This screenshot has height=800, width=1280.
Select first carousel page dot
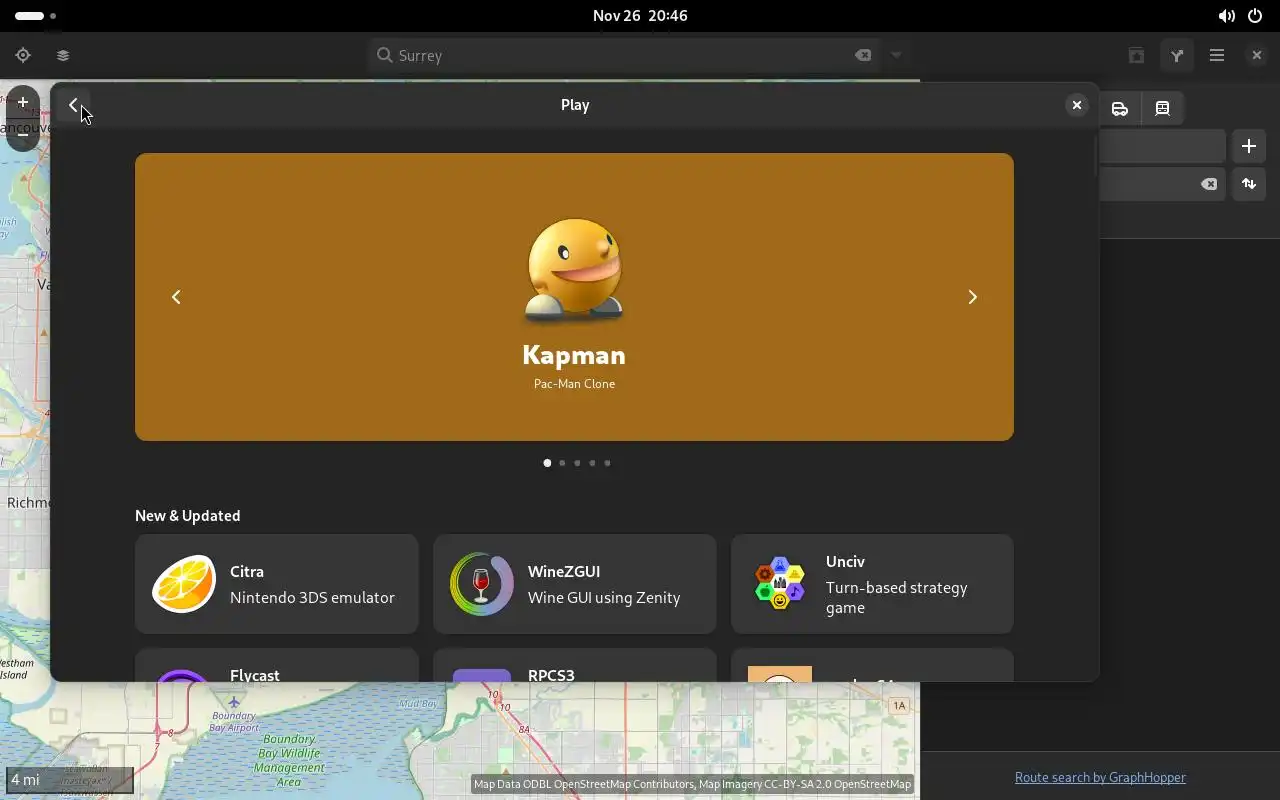point(547,463)
